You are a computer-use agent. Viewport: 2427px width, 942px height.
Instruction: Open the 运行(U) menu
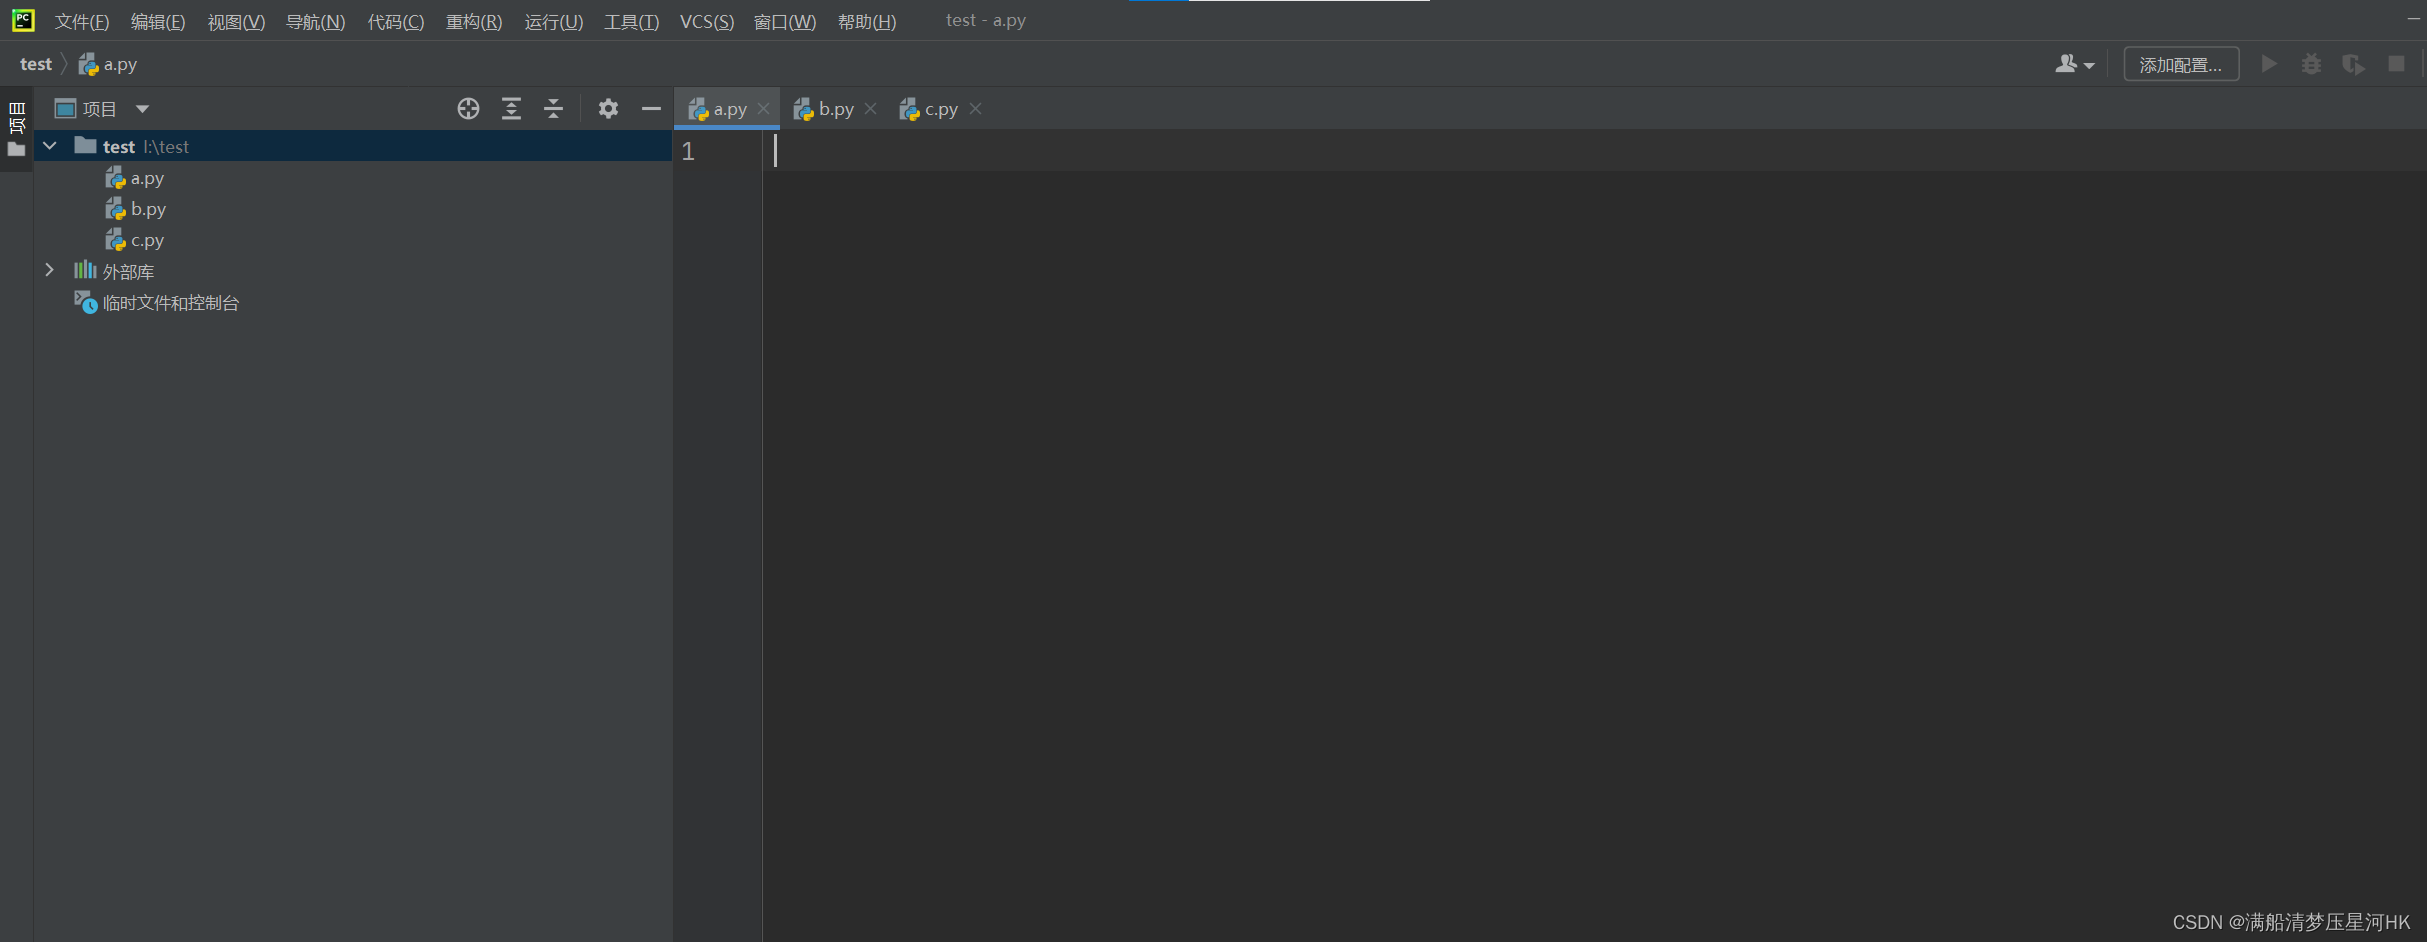(553, 21)
